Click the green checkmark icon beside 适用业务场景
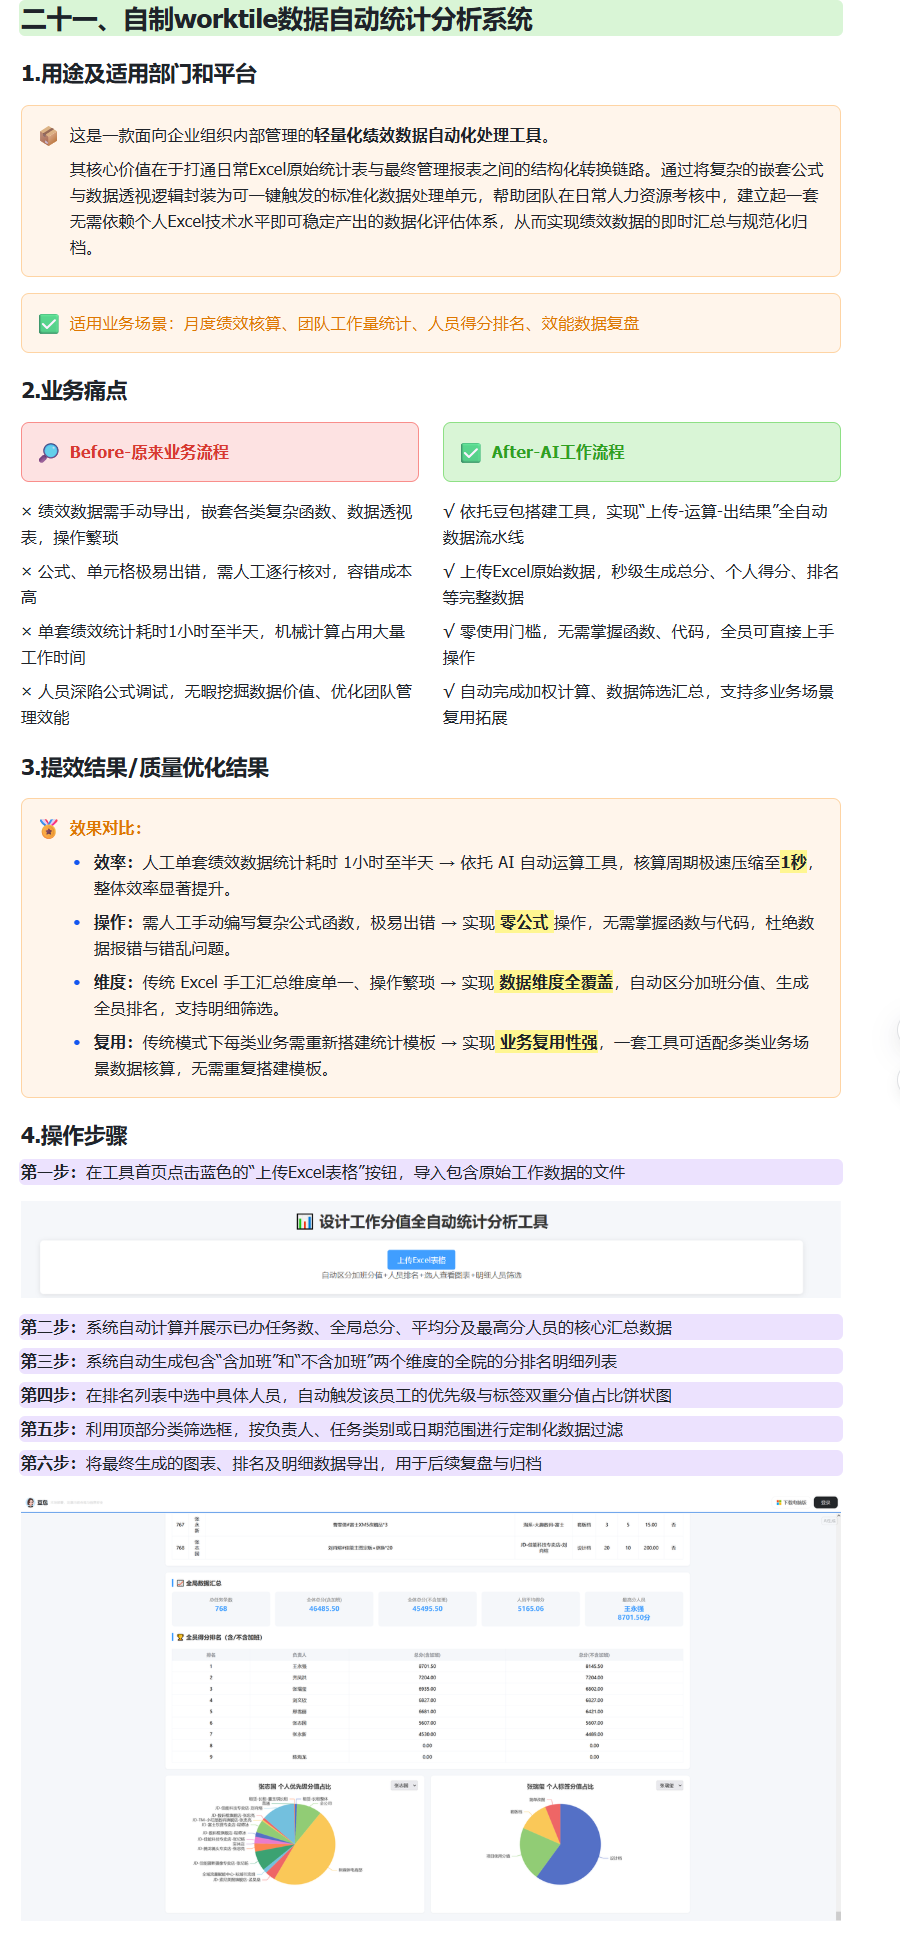900x1948 pixels. tap(48, 324)
